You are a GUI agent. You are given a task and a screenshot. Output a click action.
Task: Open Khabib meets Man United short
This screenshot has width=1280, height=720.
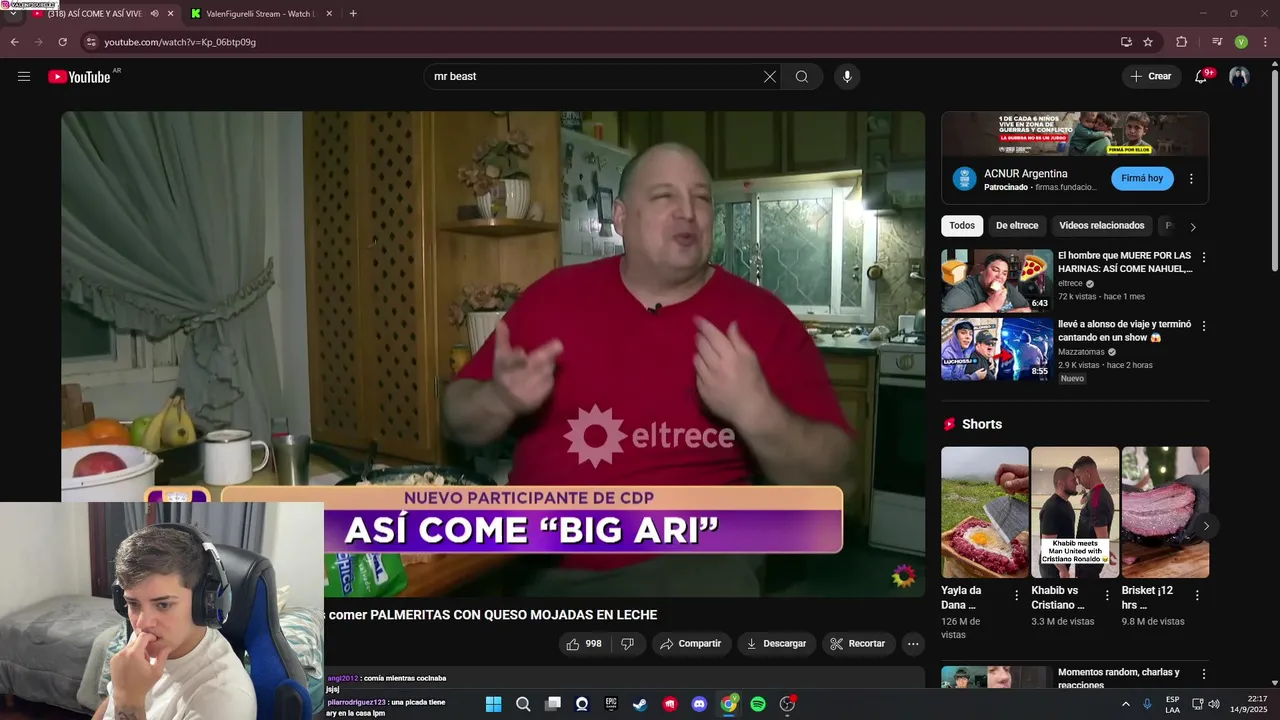tap(1075, 512)
